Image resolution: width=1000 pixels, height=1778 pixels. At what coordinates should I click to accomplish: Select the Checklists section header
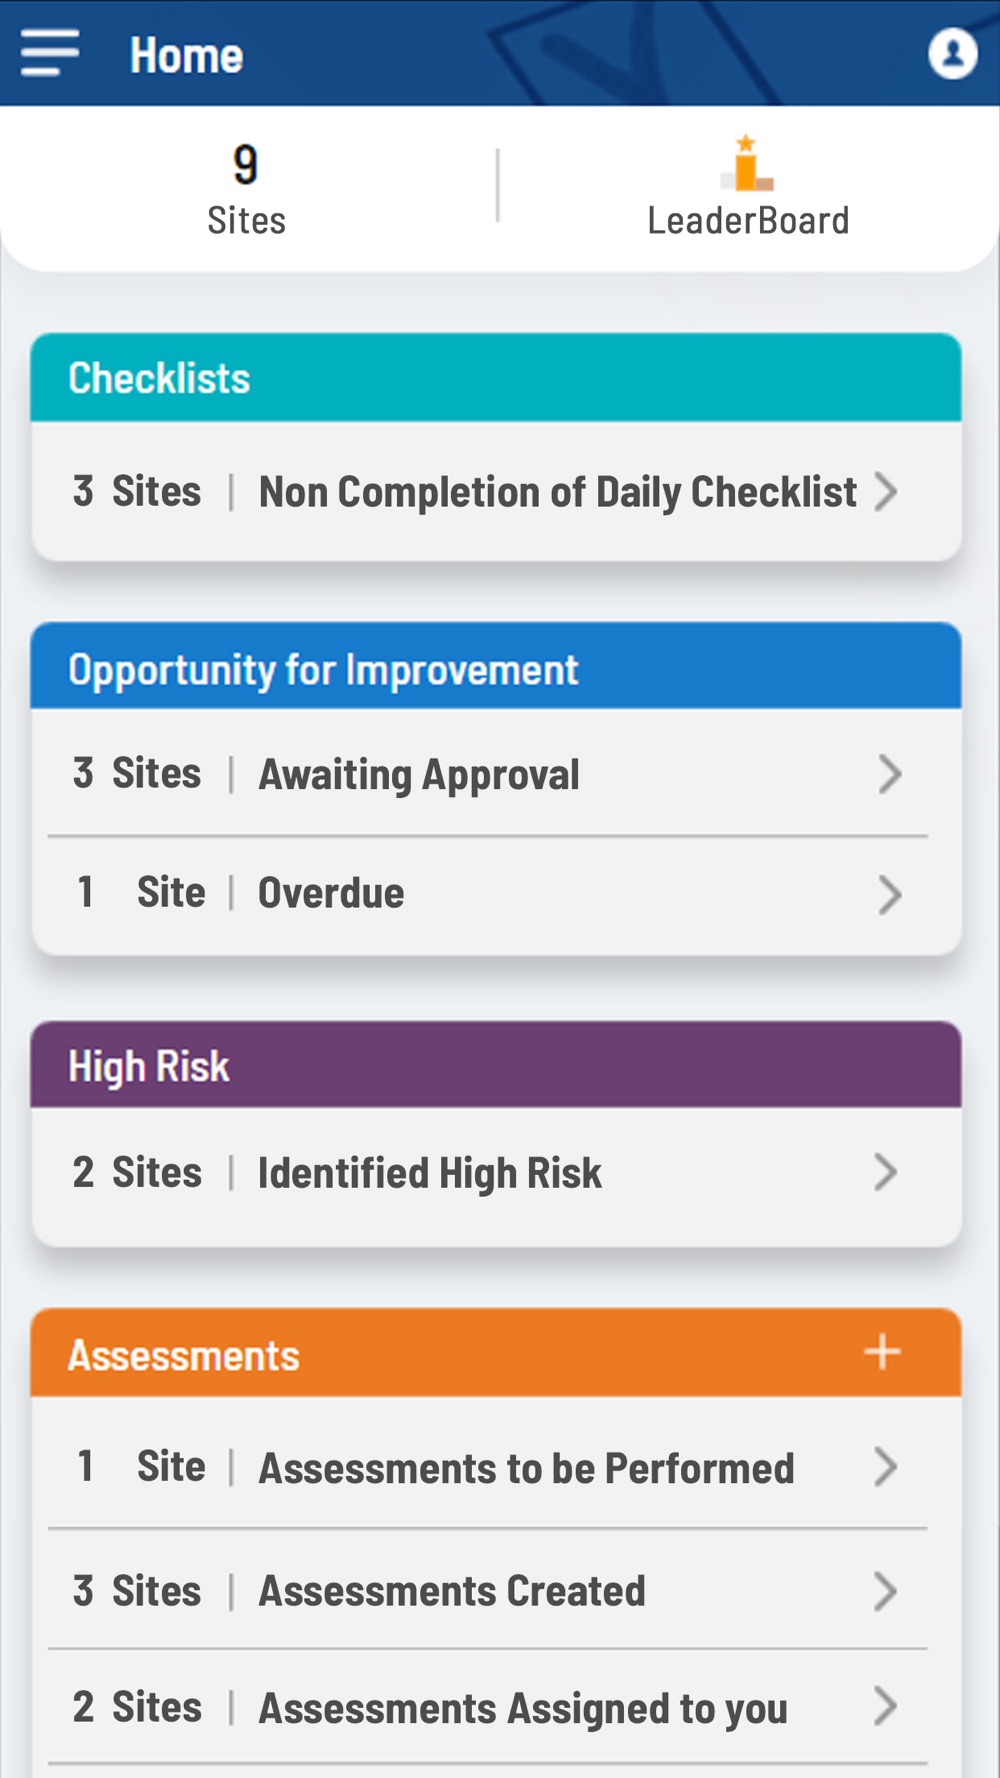(496, 378)
